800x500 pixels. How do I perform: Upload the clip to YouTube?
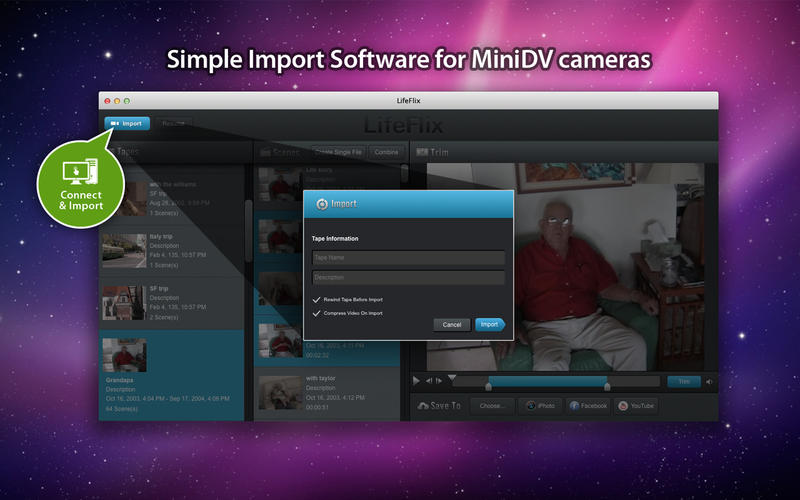click(x=637, y=406)
